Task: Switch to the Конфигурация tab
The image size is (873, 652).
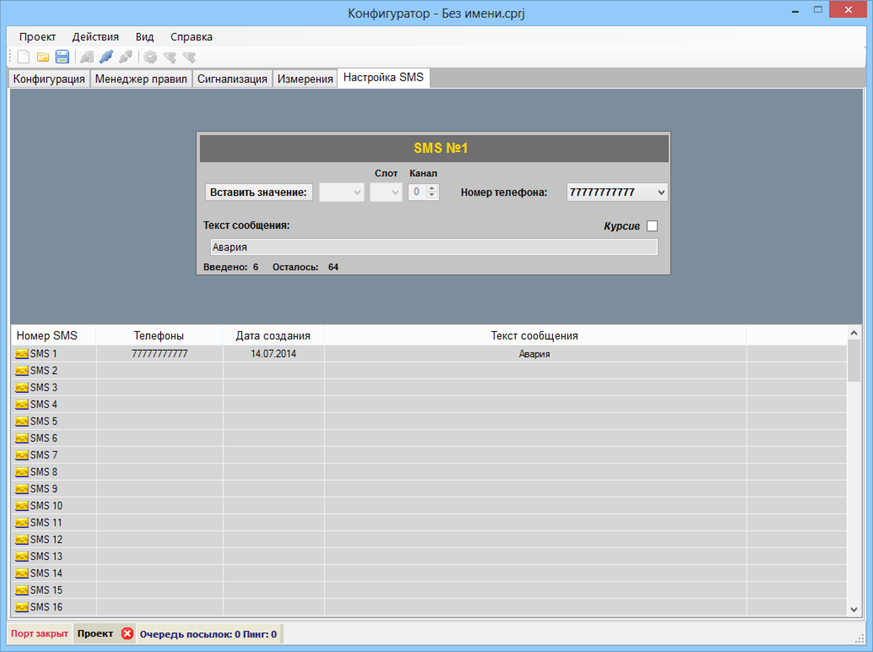Action: tap(49, 79)
